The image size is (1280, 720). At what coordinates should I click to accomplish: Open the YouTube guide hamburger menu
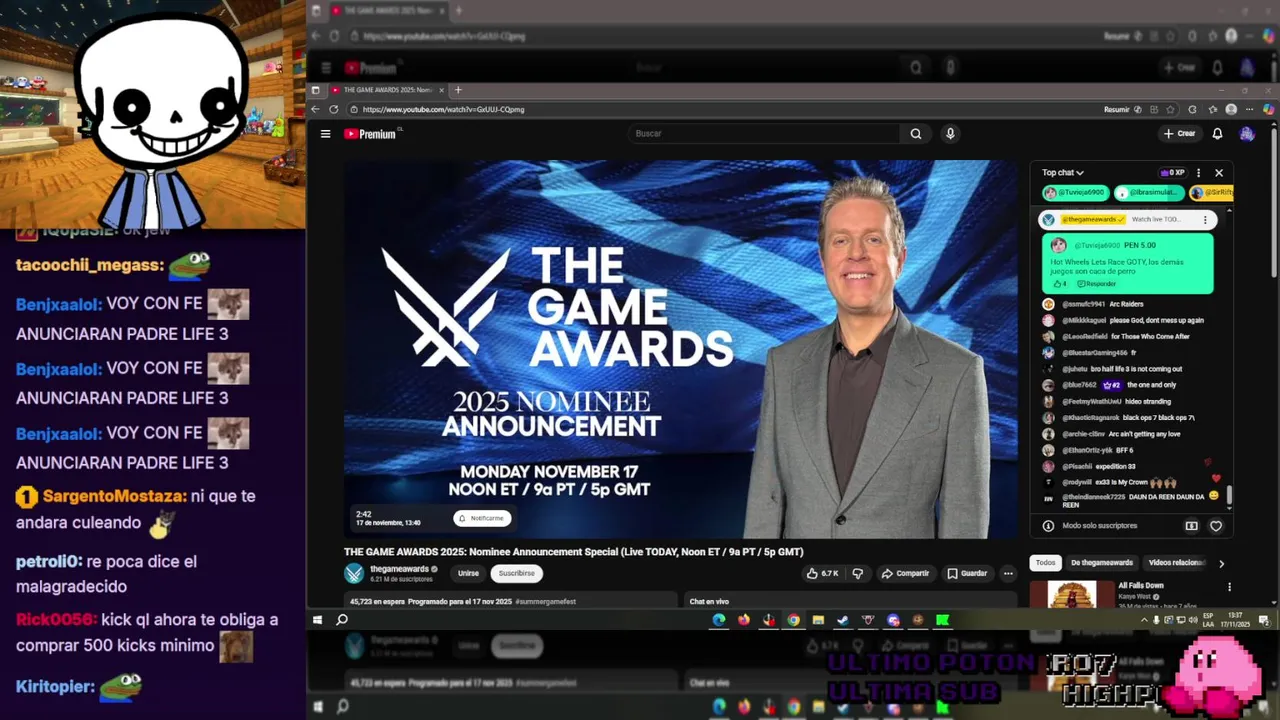tap(325, 133)
